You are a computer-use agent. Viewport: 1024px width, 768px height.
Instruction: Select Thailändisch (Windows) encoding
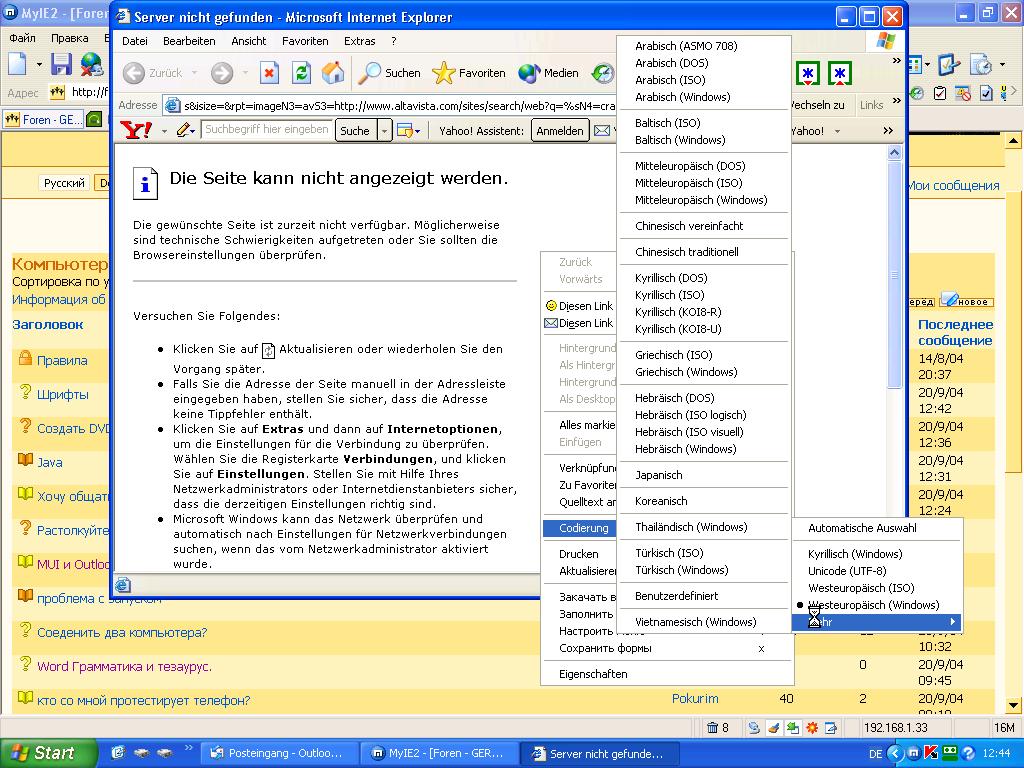691,527
